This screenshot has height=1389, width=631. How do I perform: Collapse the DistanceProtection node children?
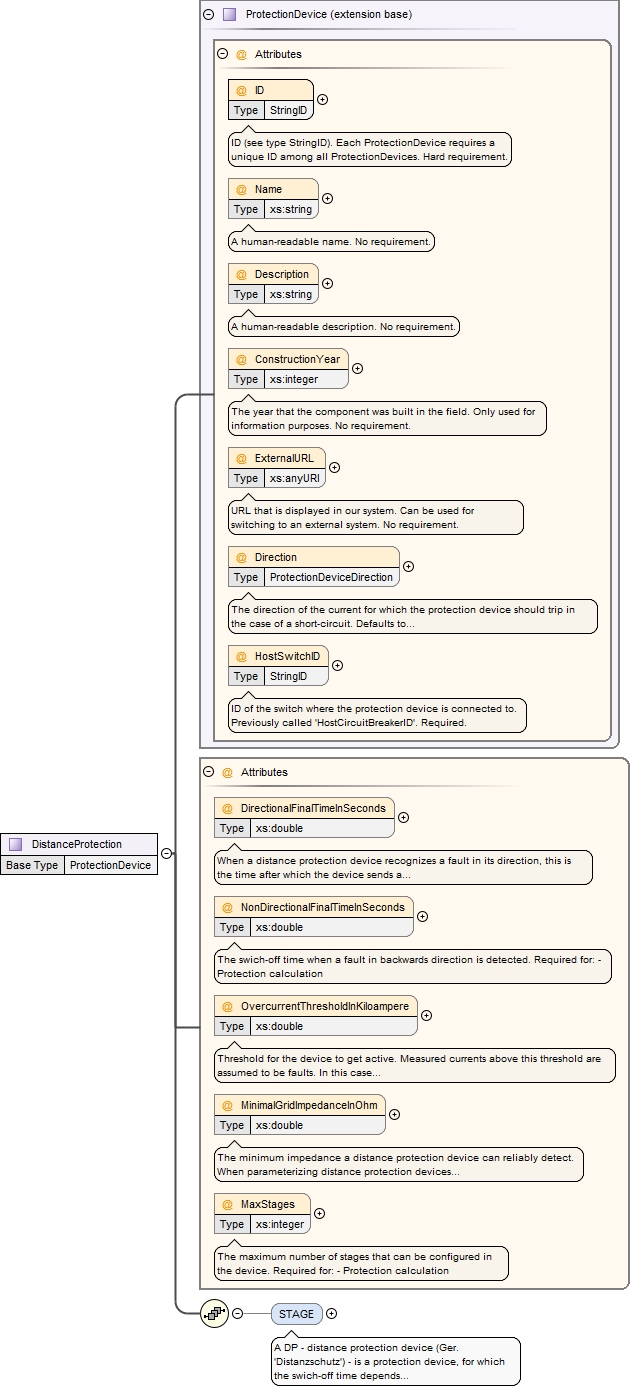point(167,854)
